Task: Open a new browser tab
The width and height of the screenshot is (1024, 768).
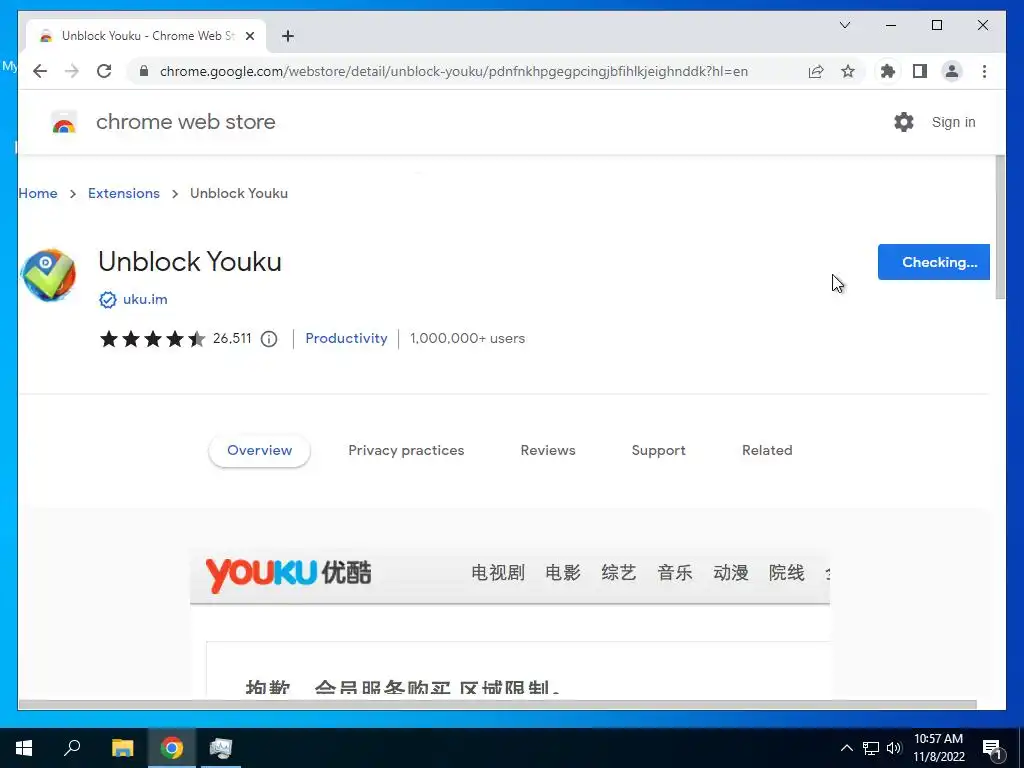Action: tap(288, 36)
